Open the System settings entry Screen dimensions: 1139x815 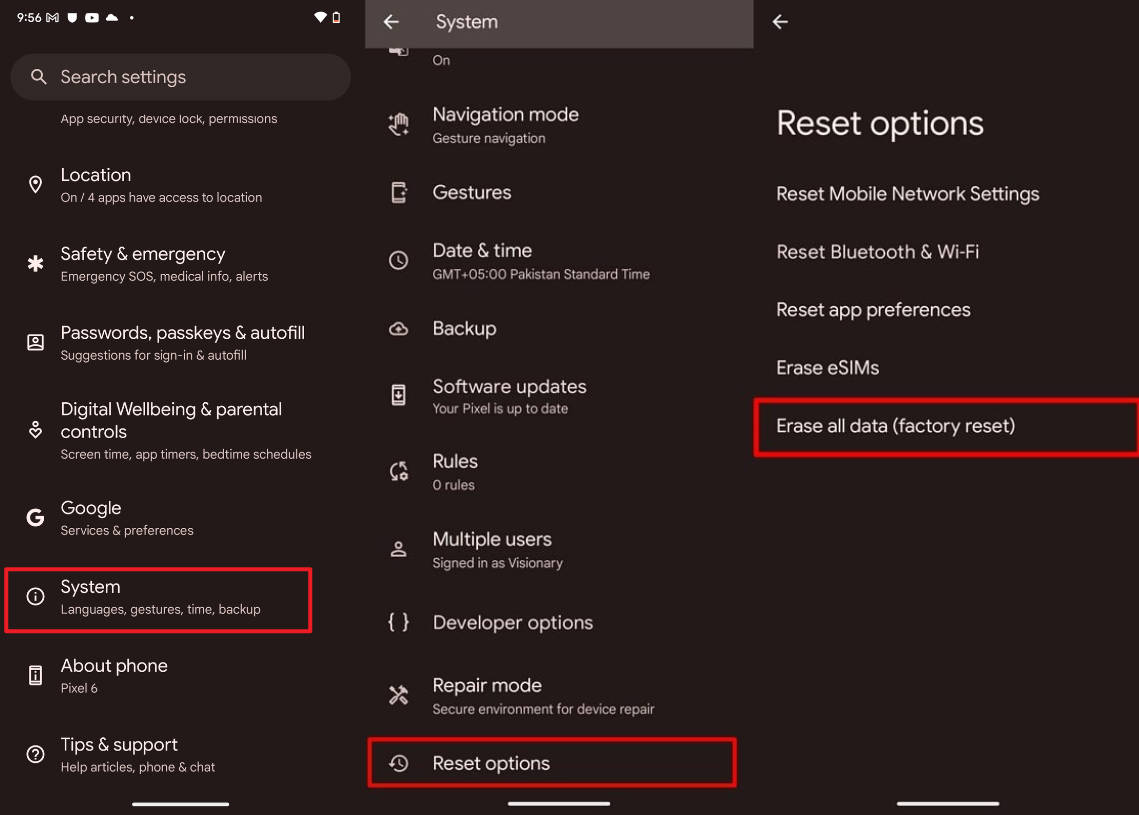(x=158, y=598)
